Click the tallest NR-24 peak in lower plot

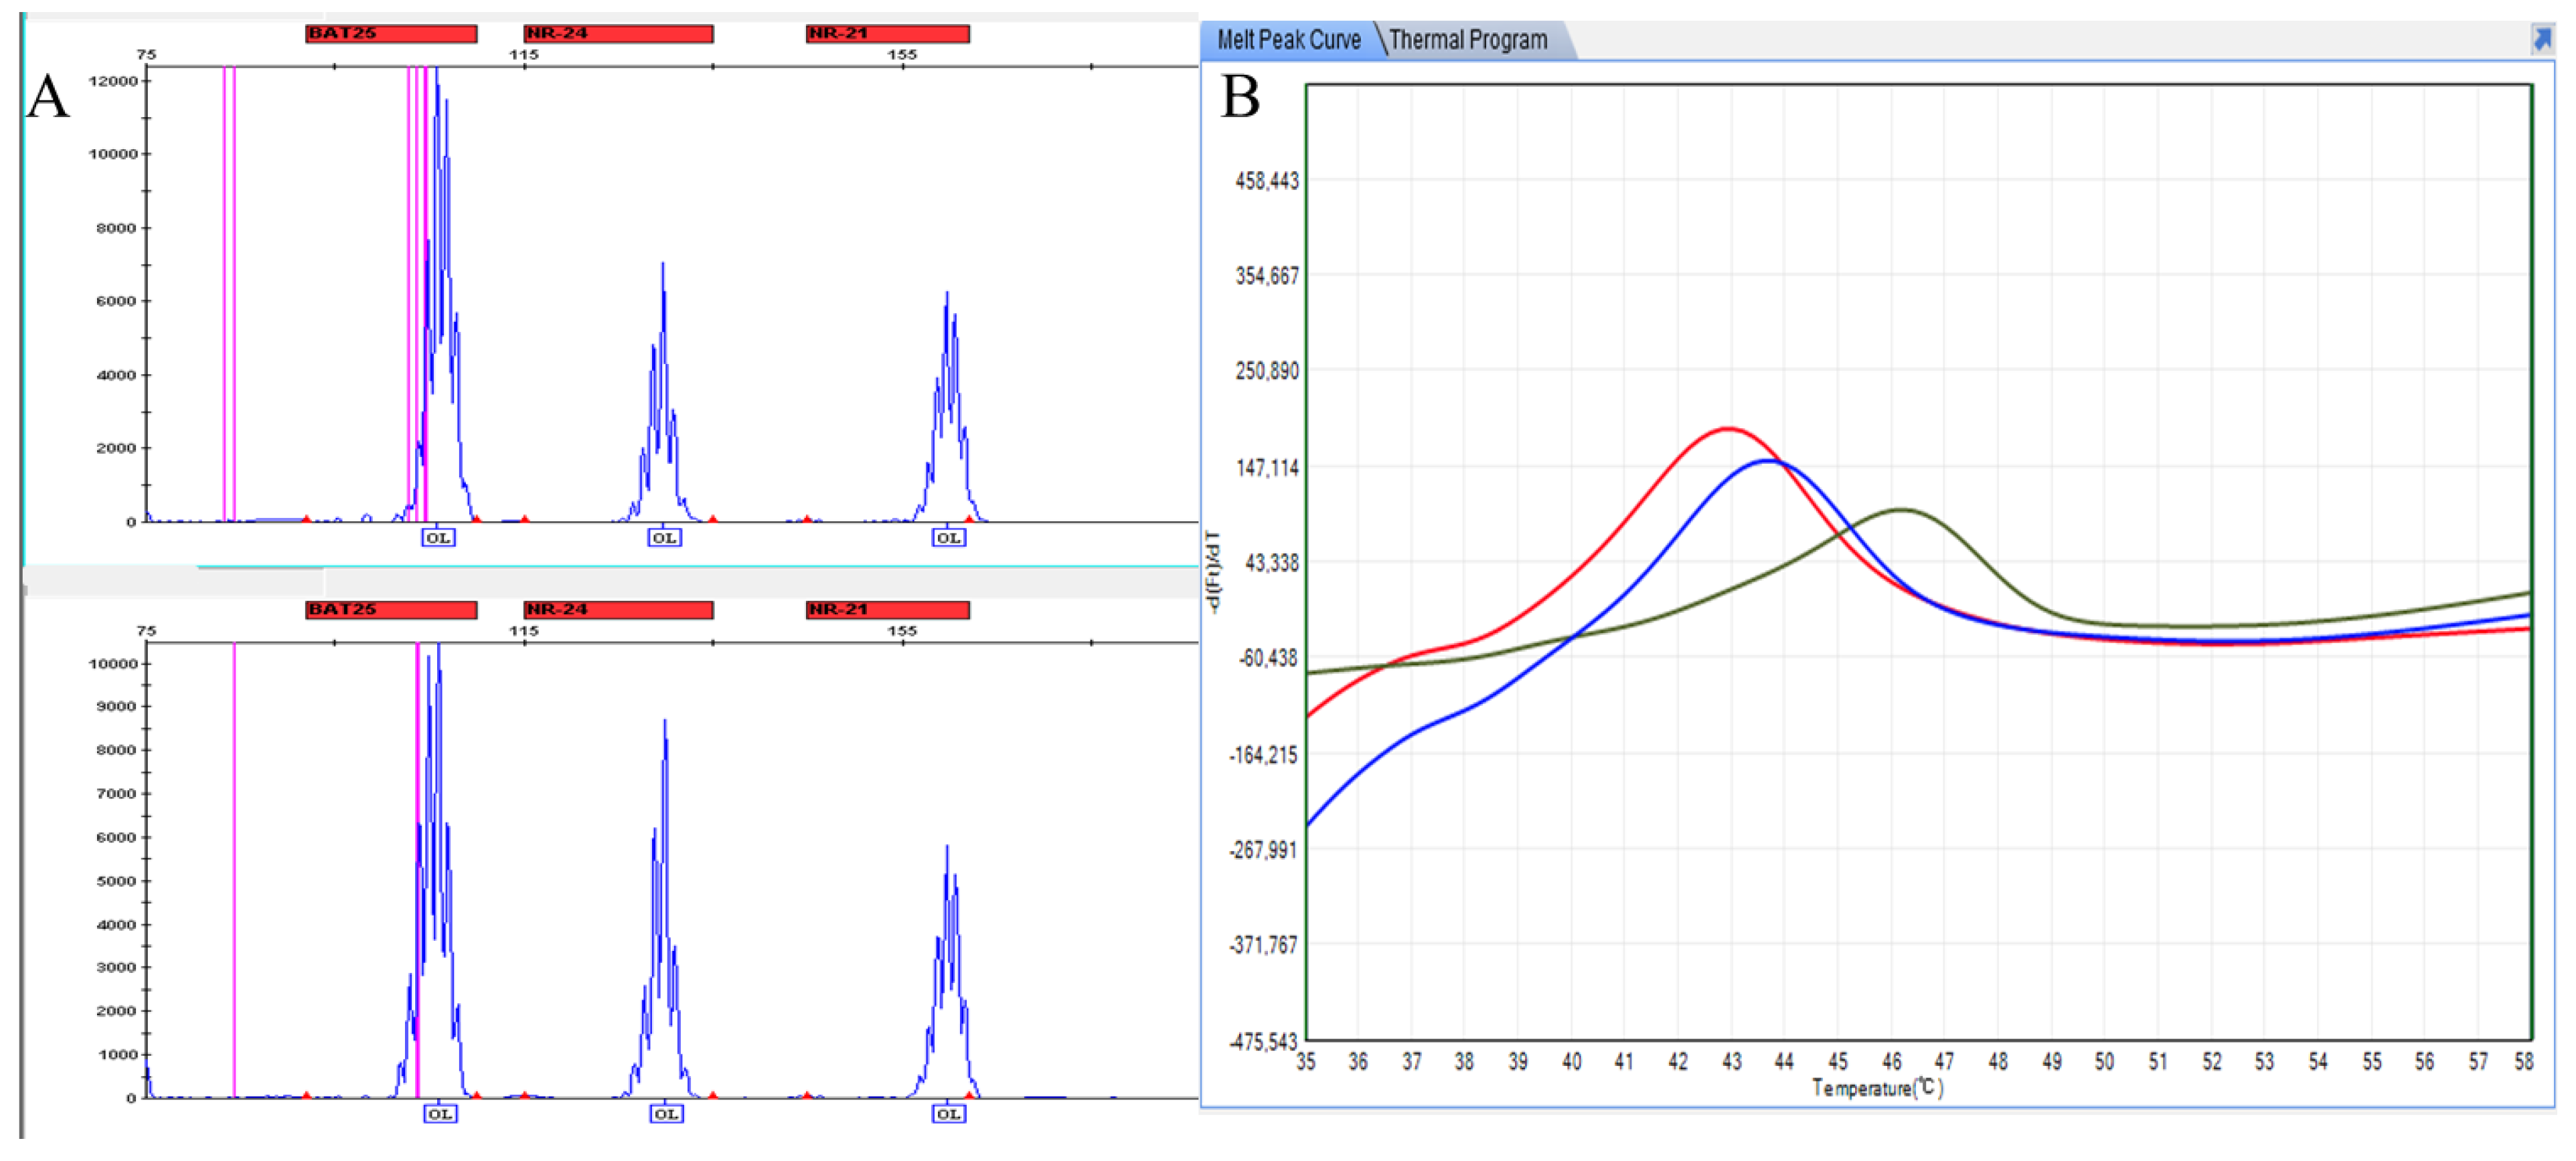pos(665,725)
